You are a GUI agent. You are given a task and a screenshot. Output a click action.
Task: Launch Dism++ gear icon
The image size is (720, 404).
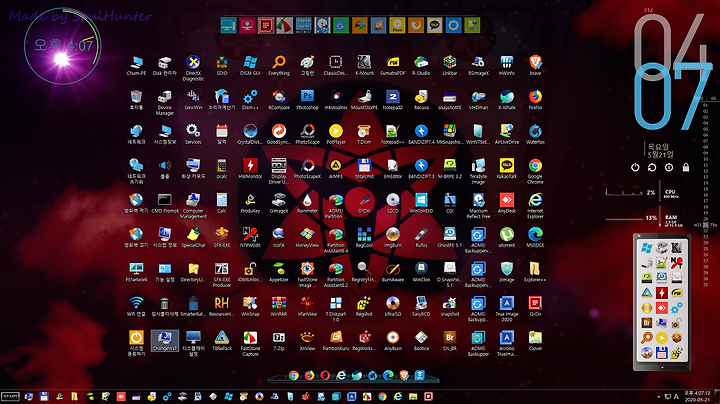click(x=250, y=100)
